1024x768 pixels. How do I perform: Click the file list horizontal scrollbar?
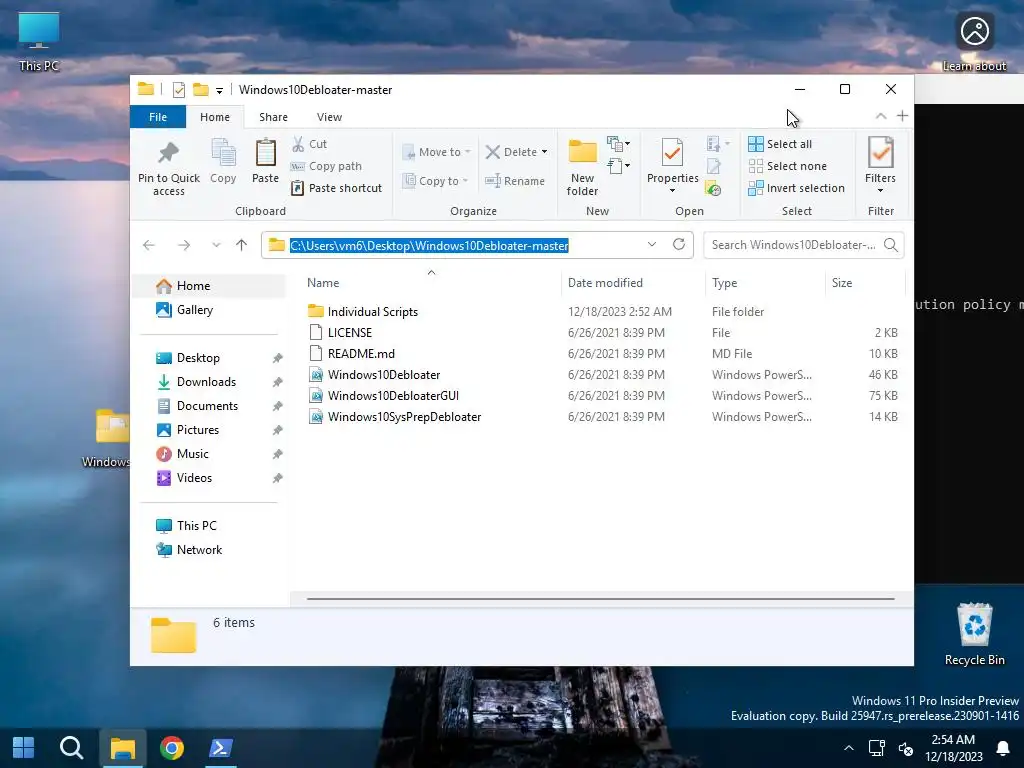600,598
